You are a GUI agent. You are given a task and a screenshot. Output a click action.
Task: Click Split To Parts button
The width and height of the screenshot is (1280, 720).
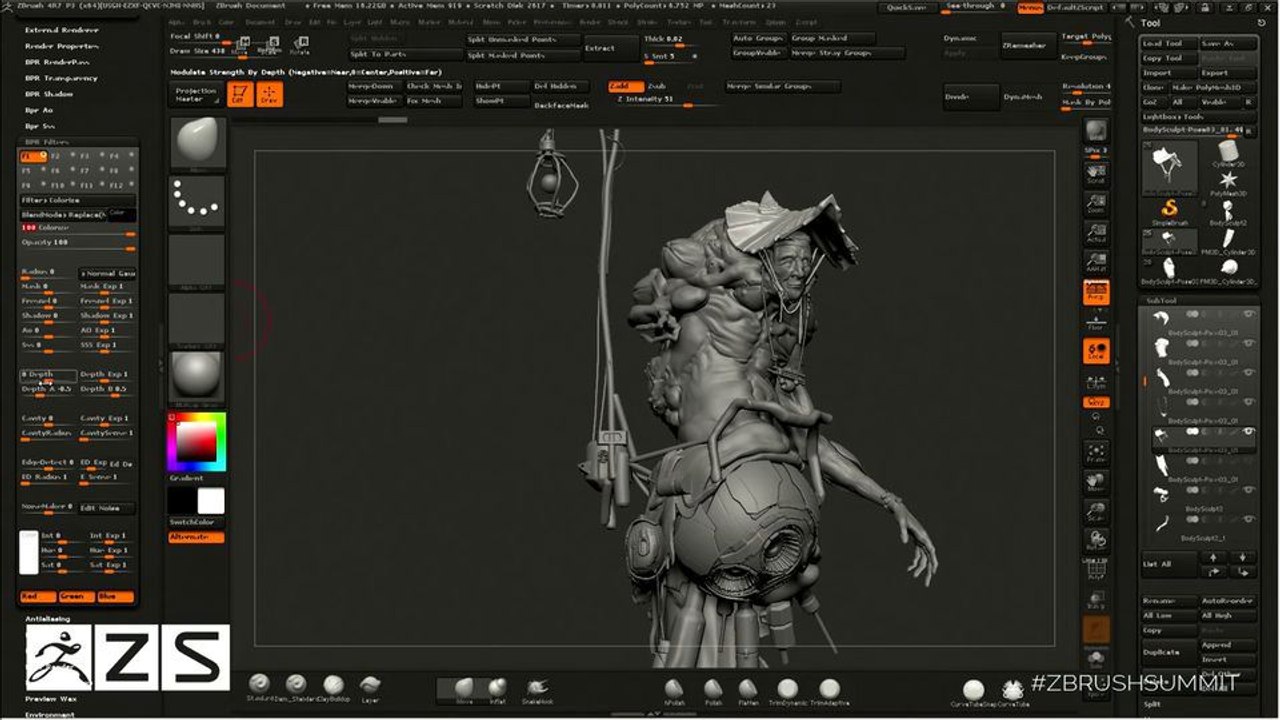coord(405,55)
